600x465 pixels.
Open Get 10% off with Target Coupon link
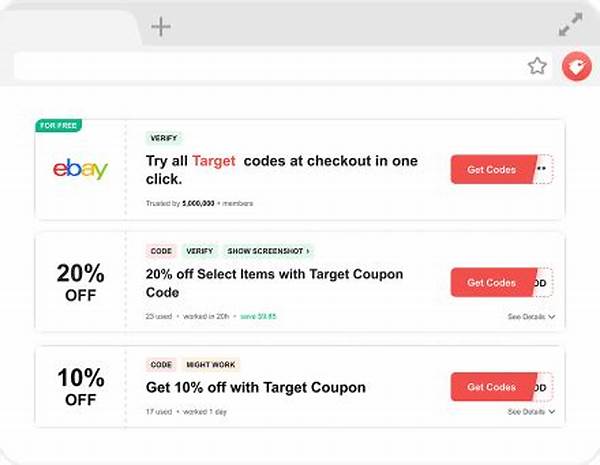(256, 387)
